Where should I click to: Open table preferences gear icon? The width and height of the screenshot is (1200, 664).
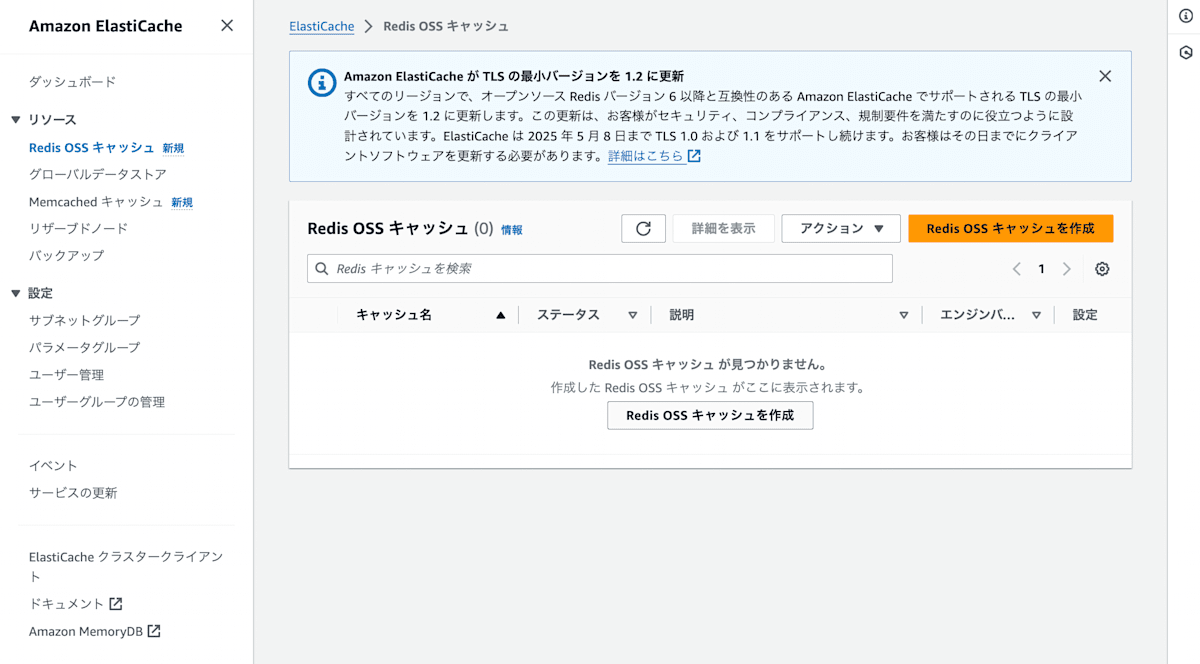coord(1102,269)
